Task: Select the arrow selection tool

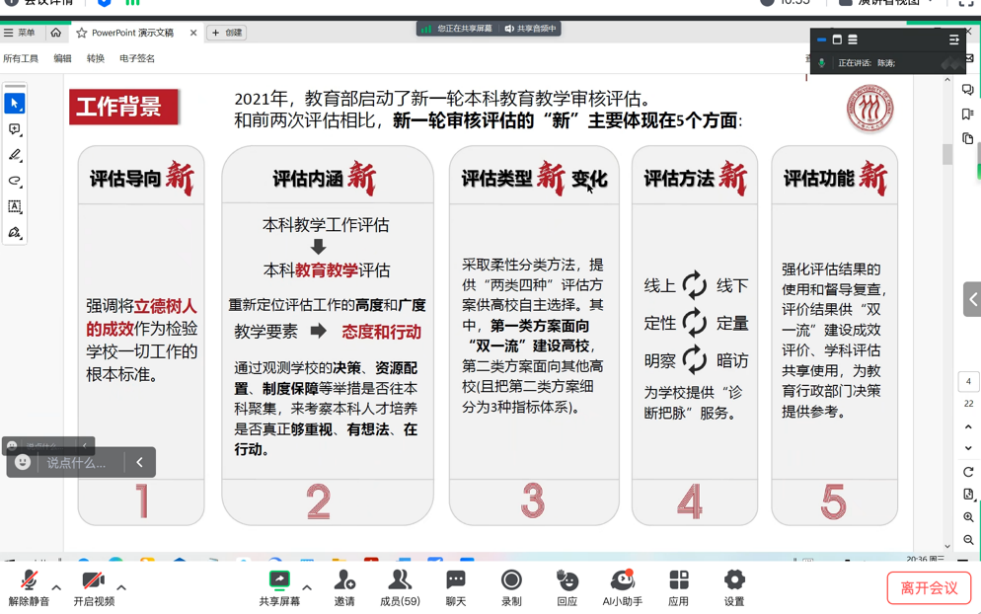Action: pos(14,104)
